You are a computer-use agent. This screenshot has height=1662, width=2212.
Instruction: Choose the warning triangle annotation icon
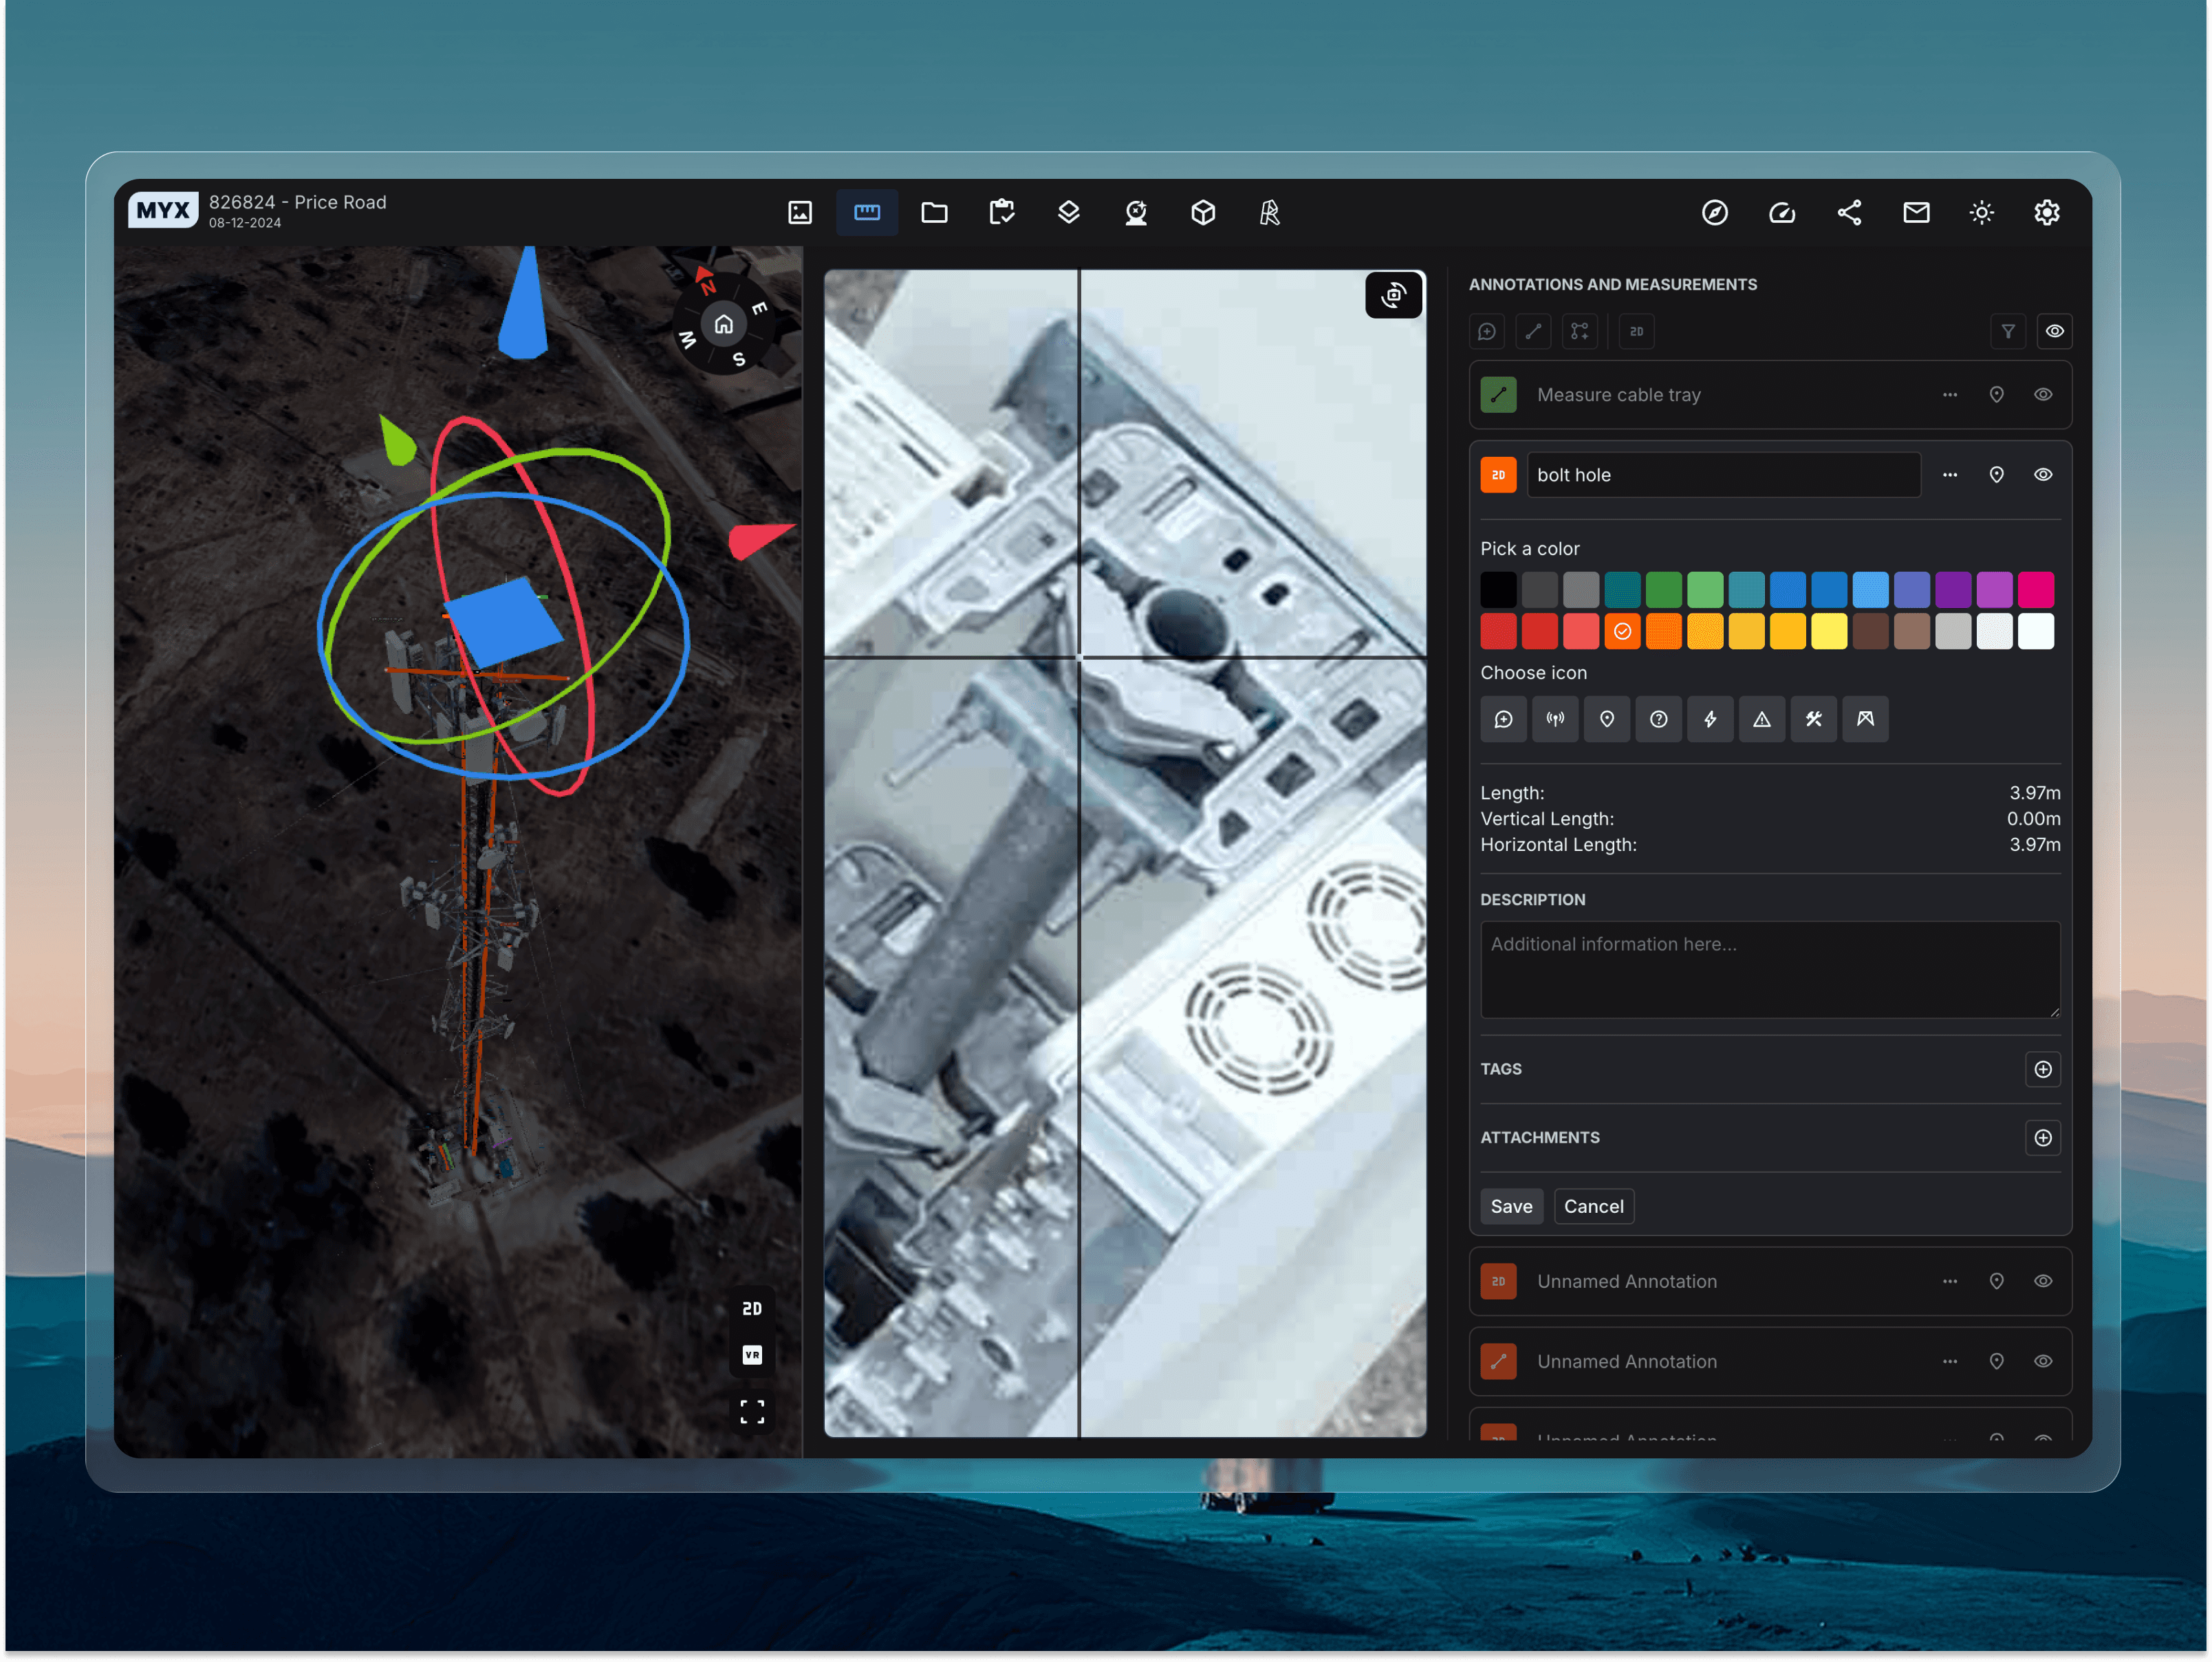click(x=1761, y=719)
